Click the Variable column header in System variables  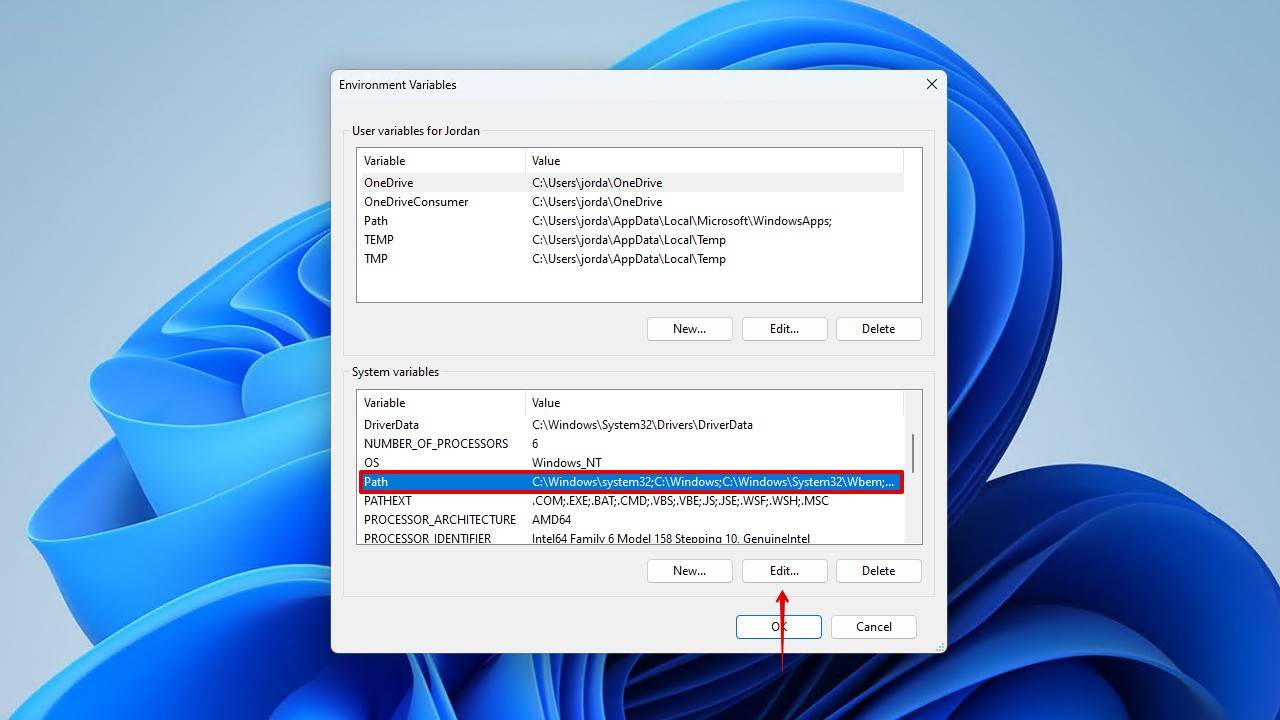click(x=441, y=403)
